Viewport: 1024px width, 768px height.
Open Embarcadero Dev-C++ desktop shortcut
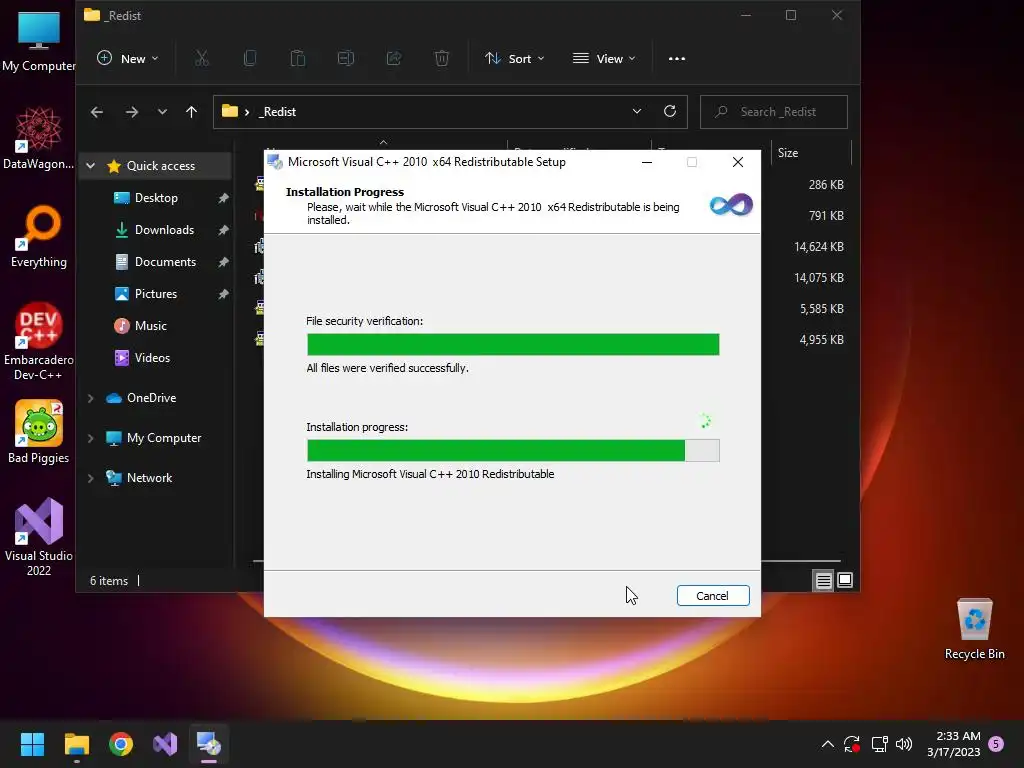39,342
